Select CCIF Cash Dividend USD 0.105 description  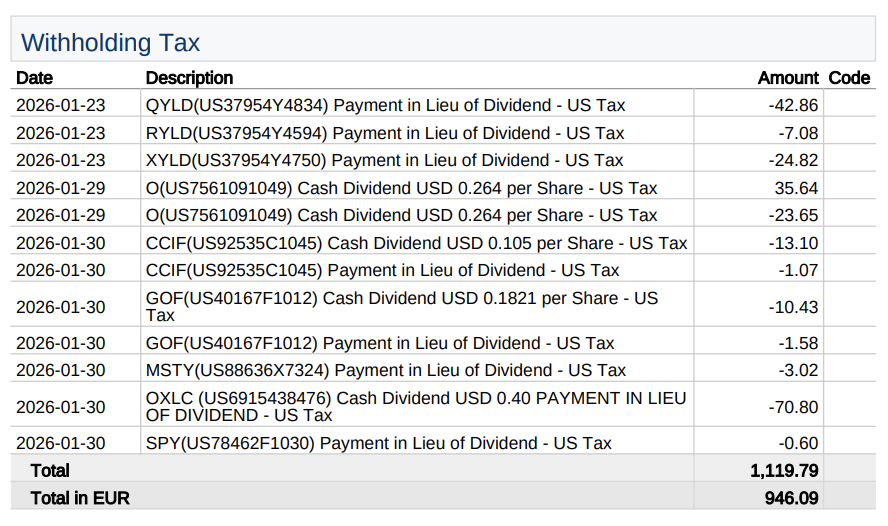point(416,243)
